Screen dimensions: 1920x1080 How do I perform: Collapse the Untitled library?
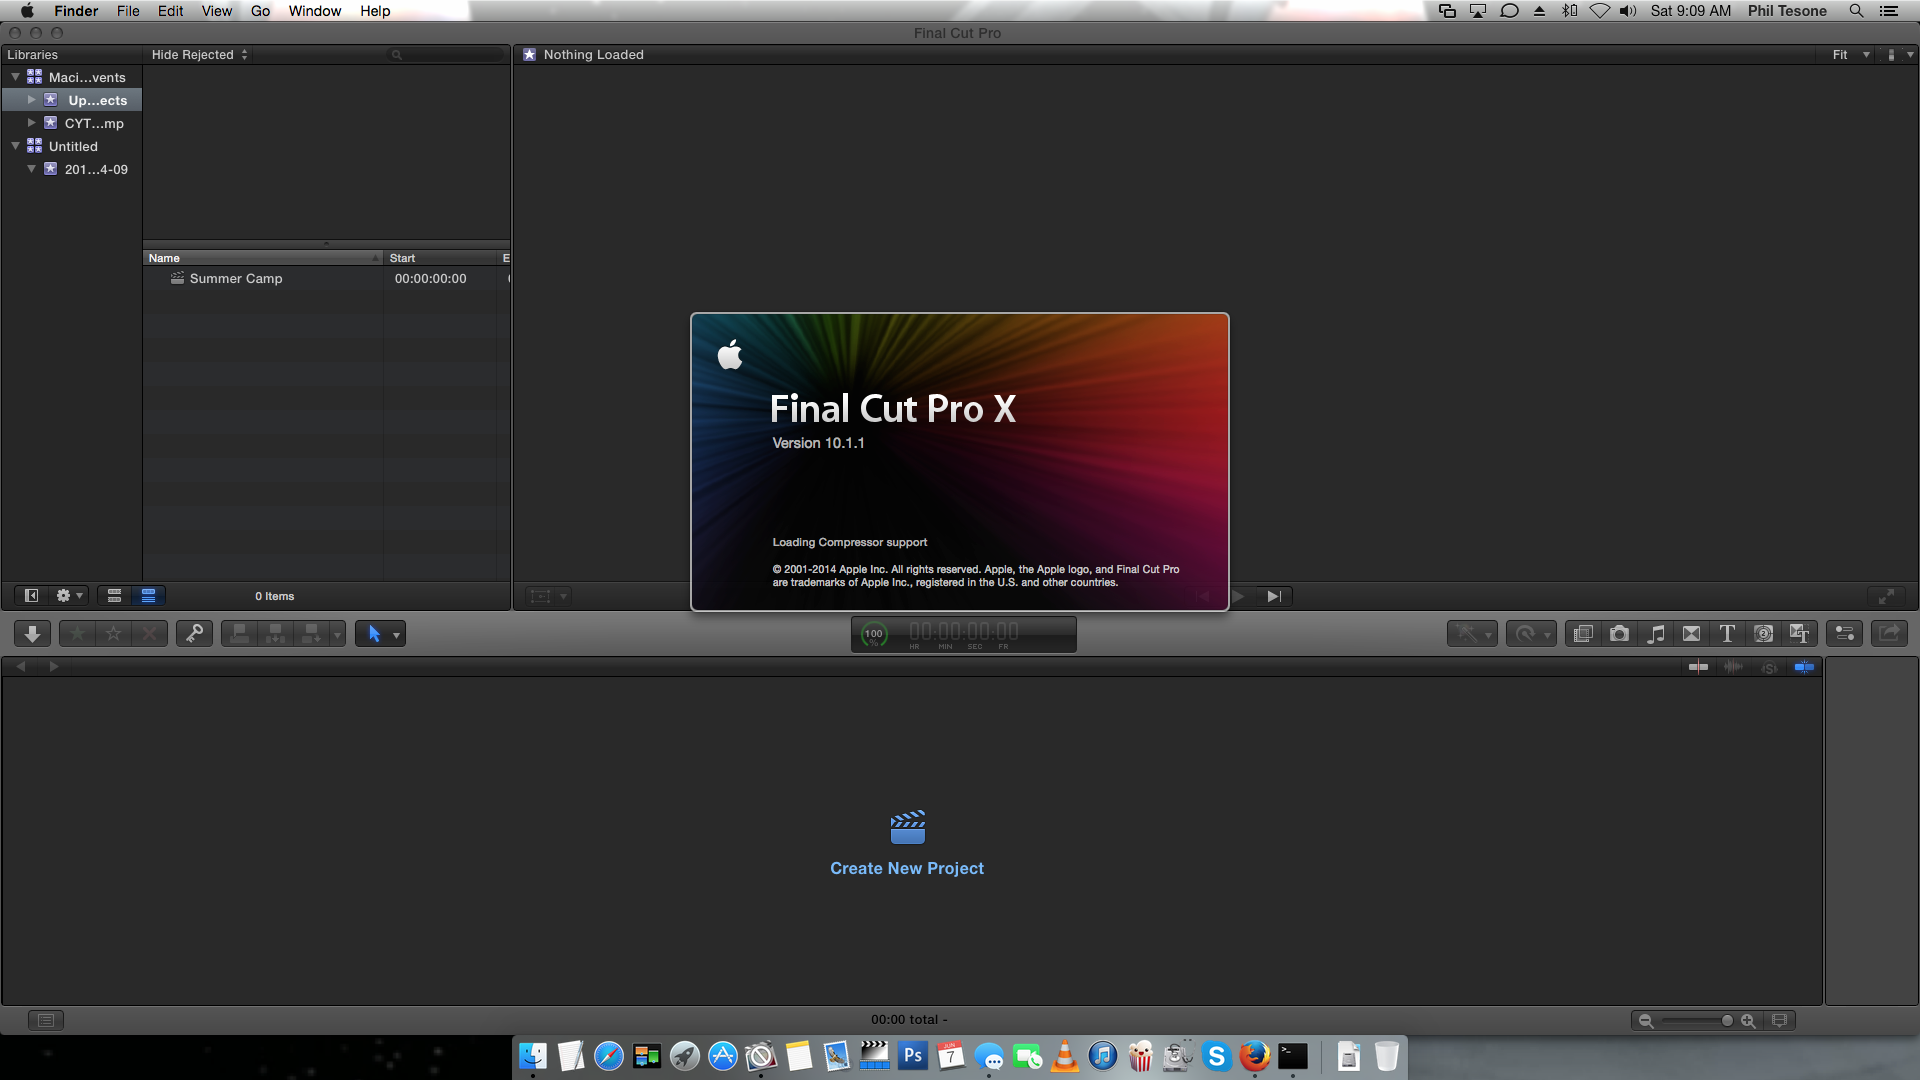point(15,146)
